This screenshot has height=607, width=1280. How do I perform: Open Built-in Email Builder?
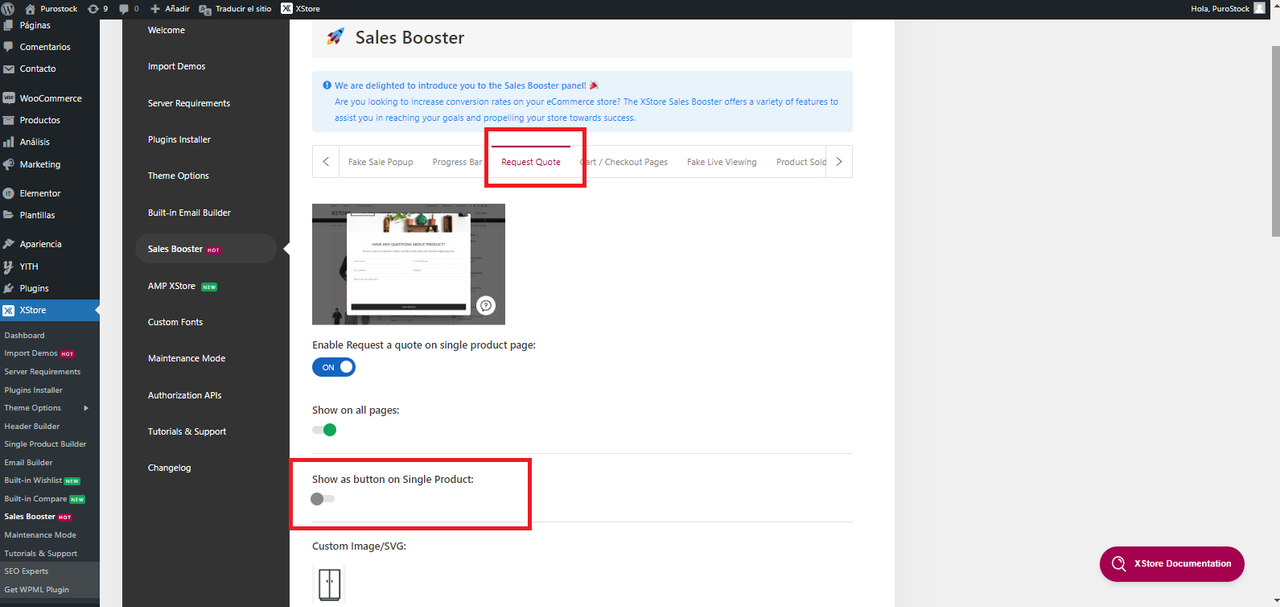189,212
